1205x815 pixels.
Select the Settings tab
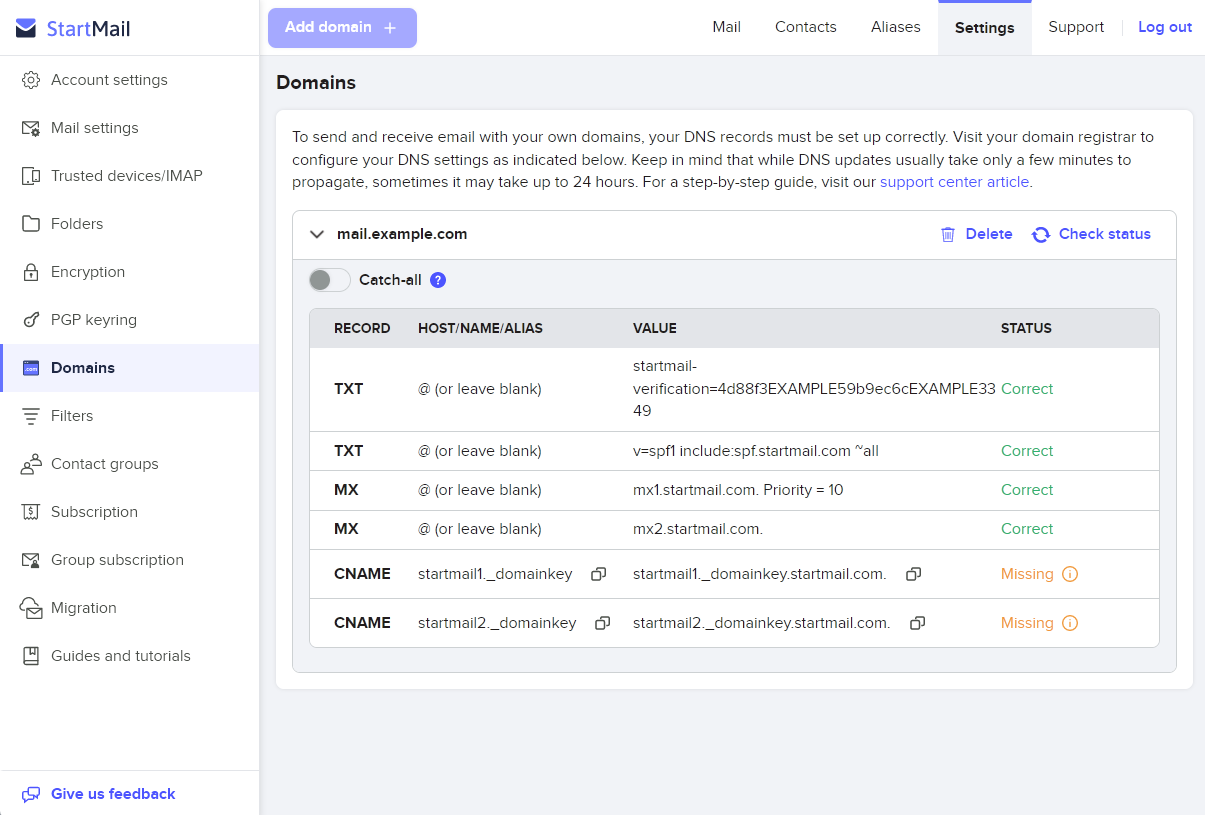(985, 28)
